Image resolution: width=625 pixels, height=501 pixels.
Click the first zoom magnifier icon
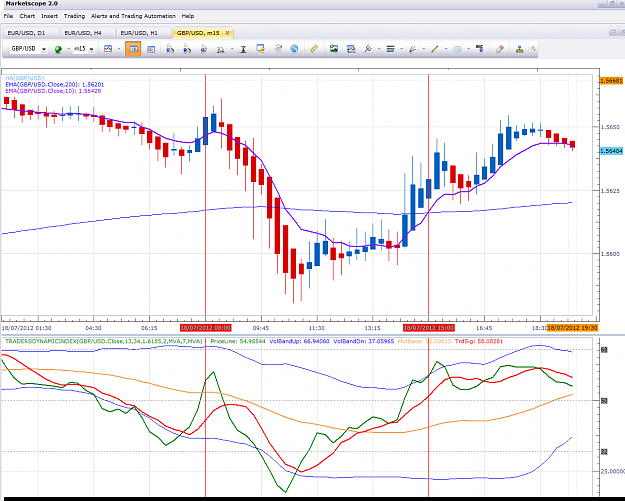pos(170,49)
